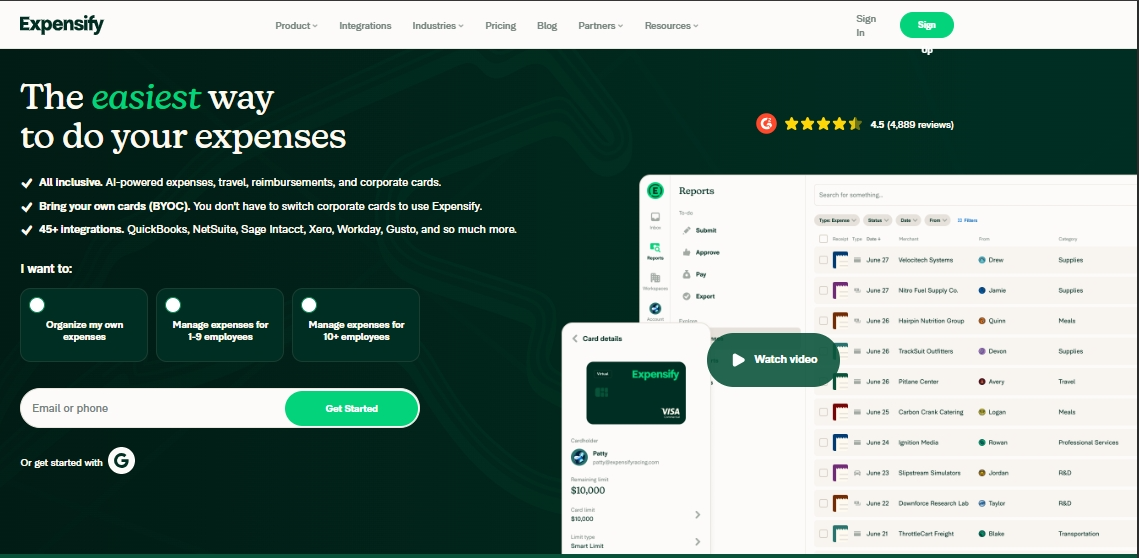Click the Limit type Smart Limit chevron
This screenshot has width=1139, height=558.
pyautogui.click(x=697, y=541)
